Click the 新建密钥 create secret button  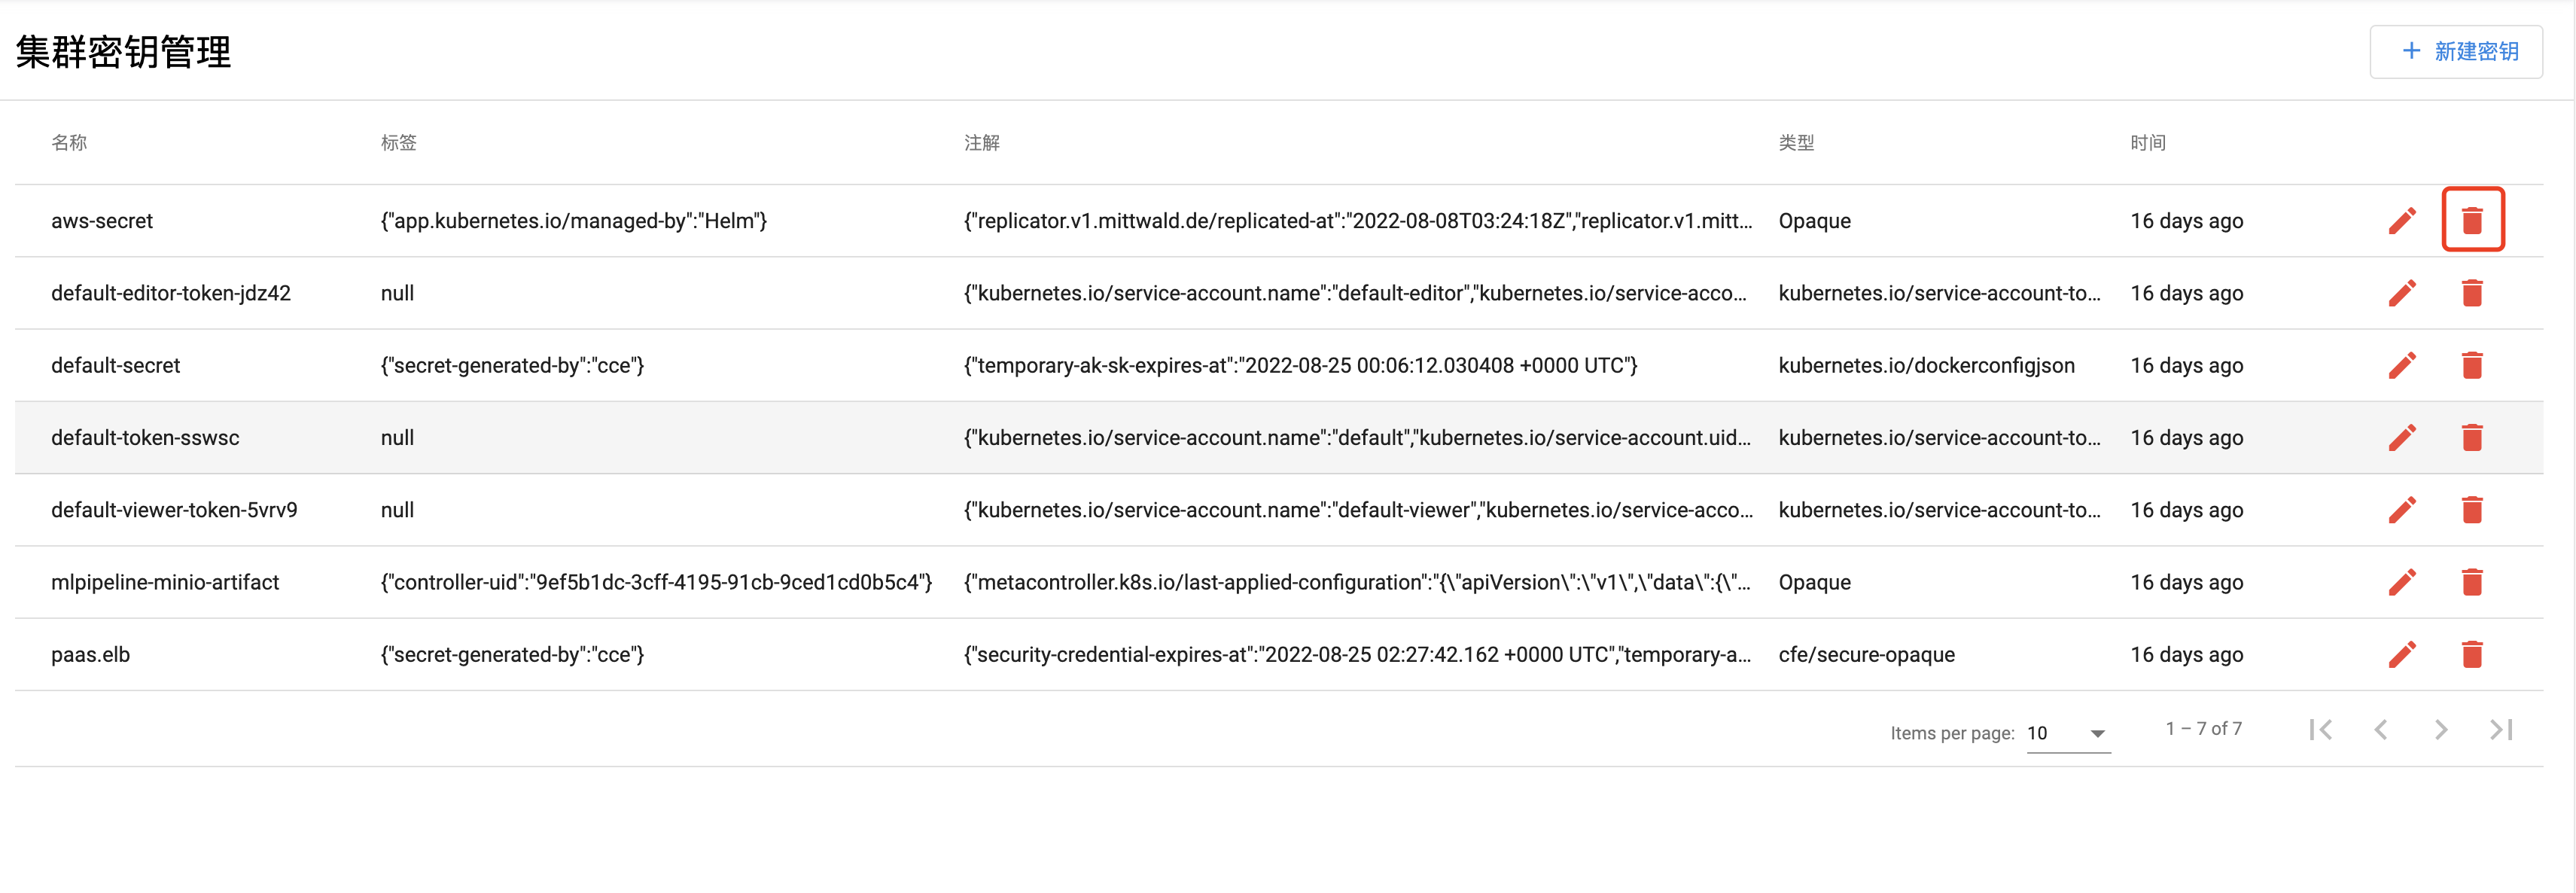(x=2456, y=51)
